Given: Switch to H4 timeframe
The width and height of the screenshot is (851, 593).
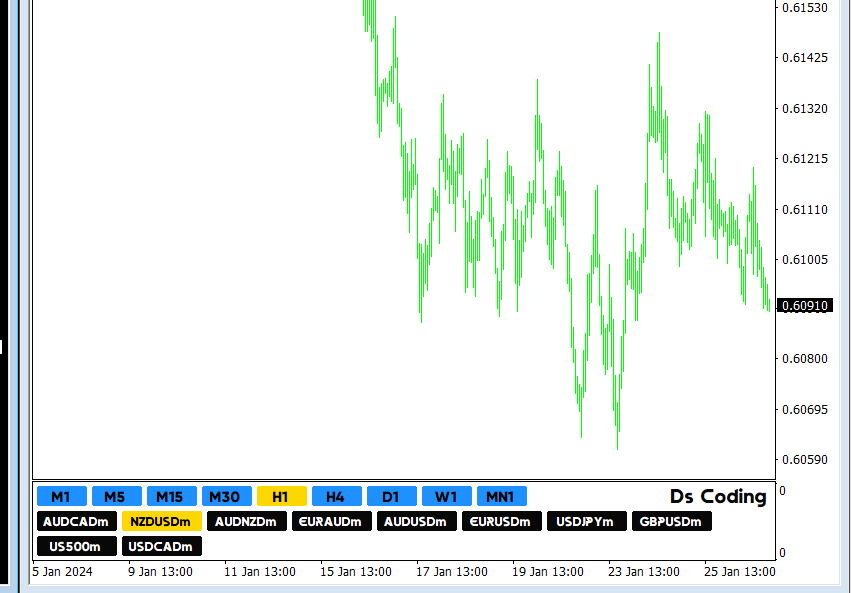Looking at the screenshot, I should pyautogui.click(x=336, y=496).
